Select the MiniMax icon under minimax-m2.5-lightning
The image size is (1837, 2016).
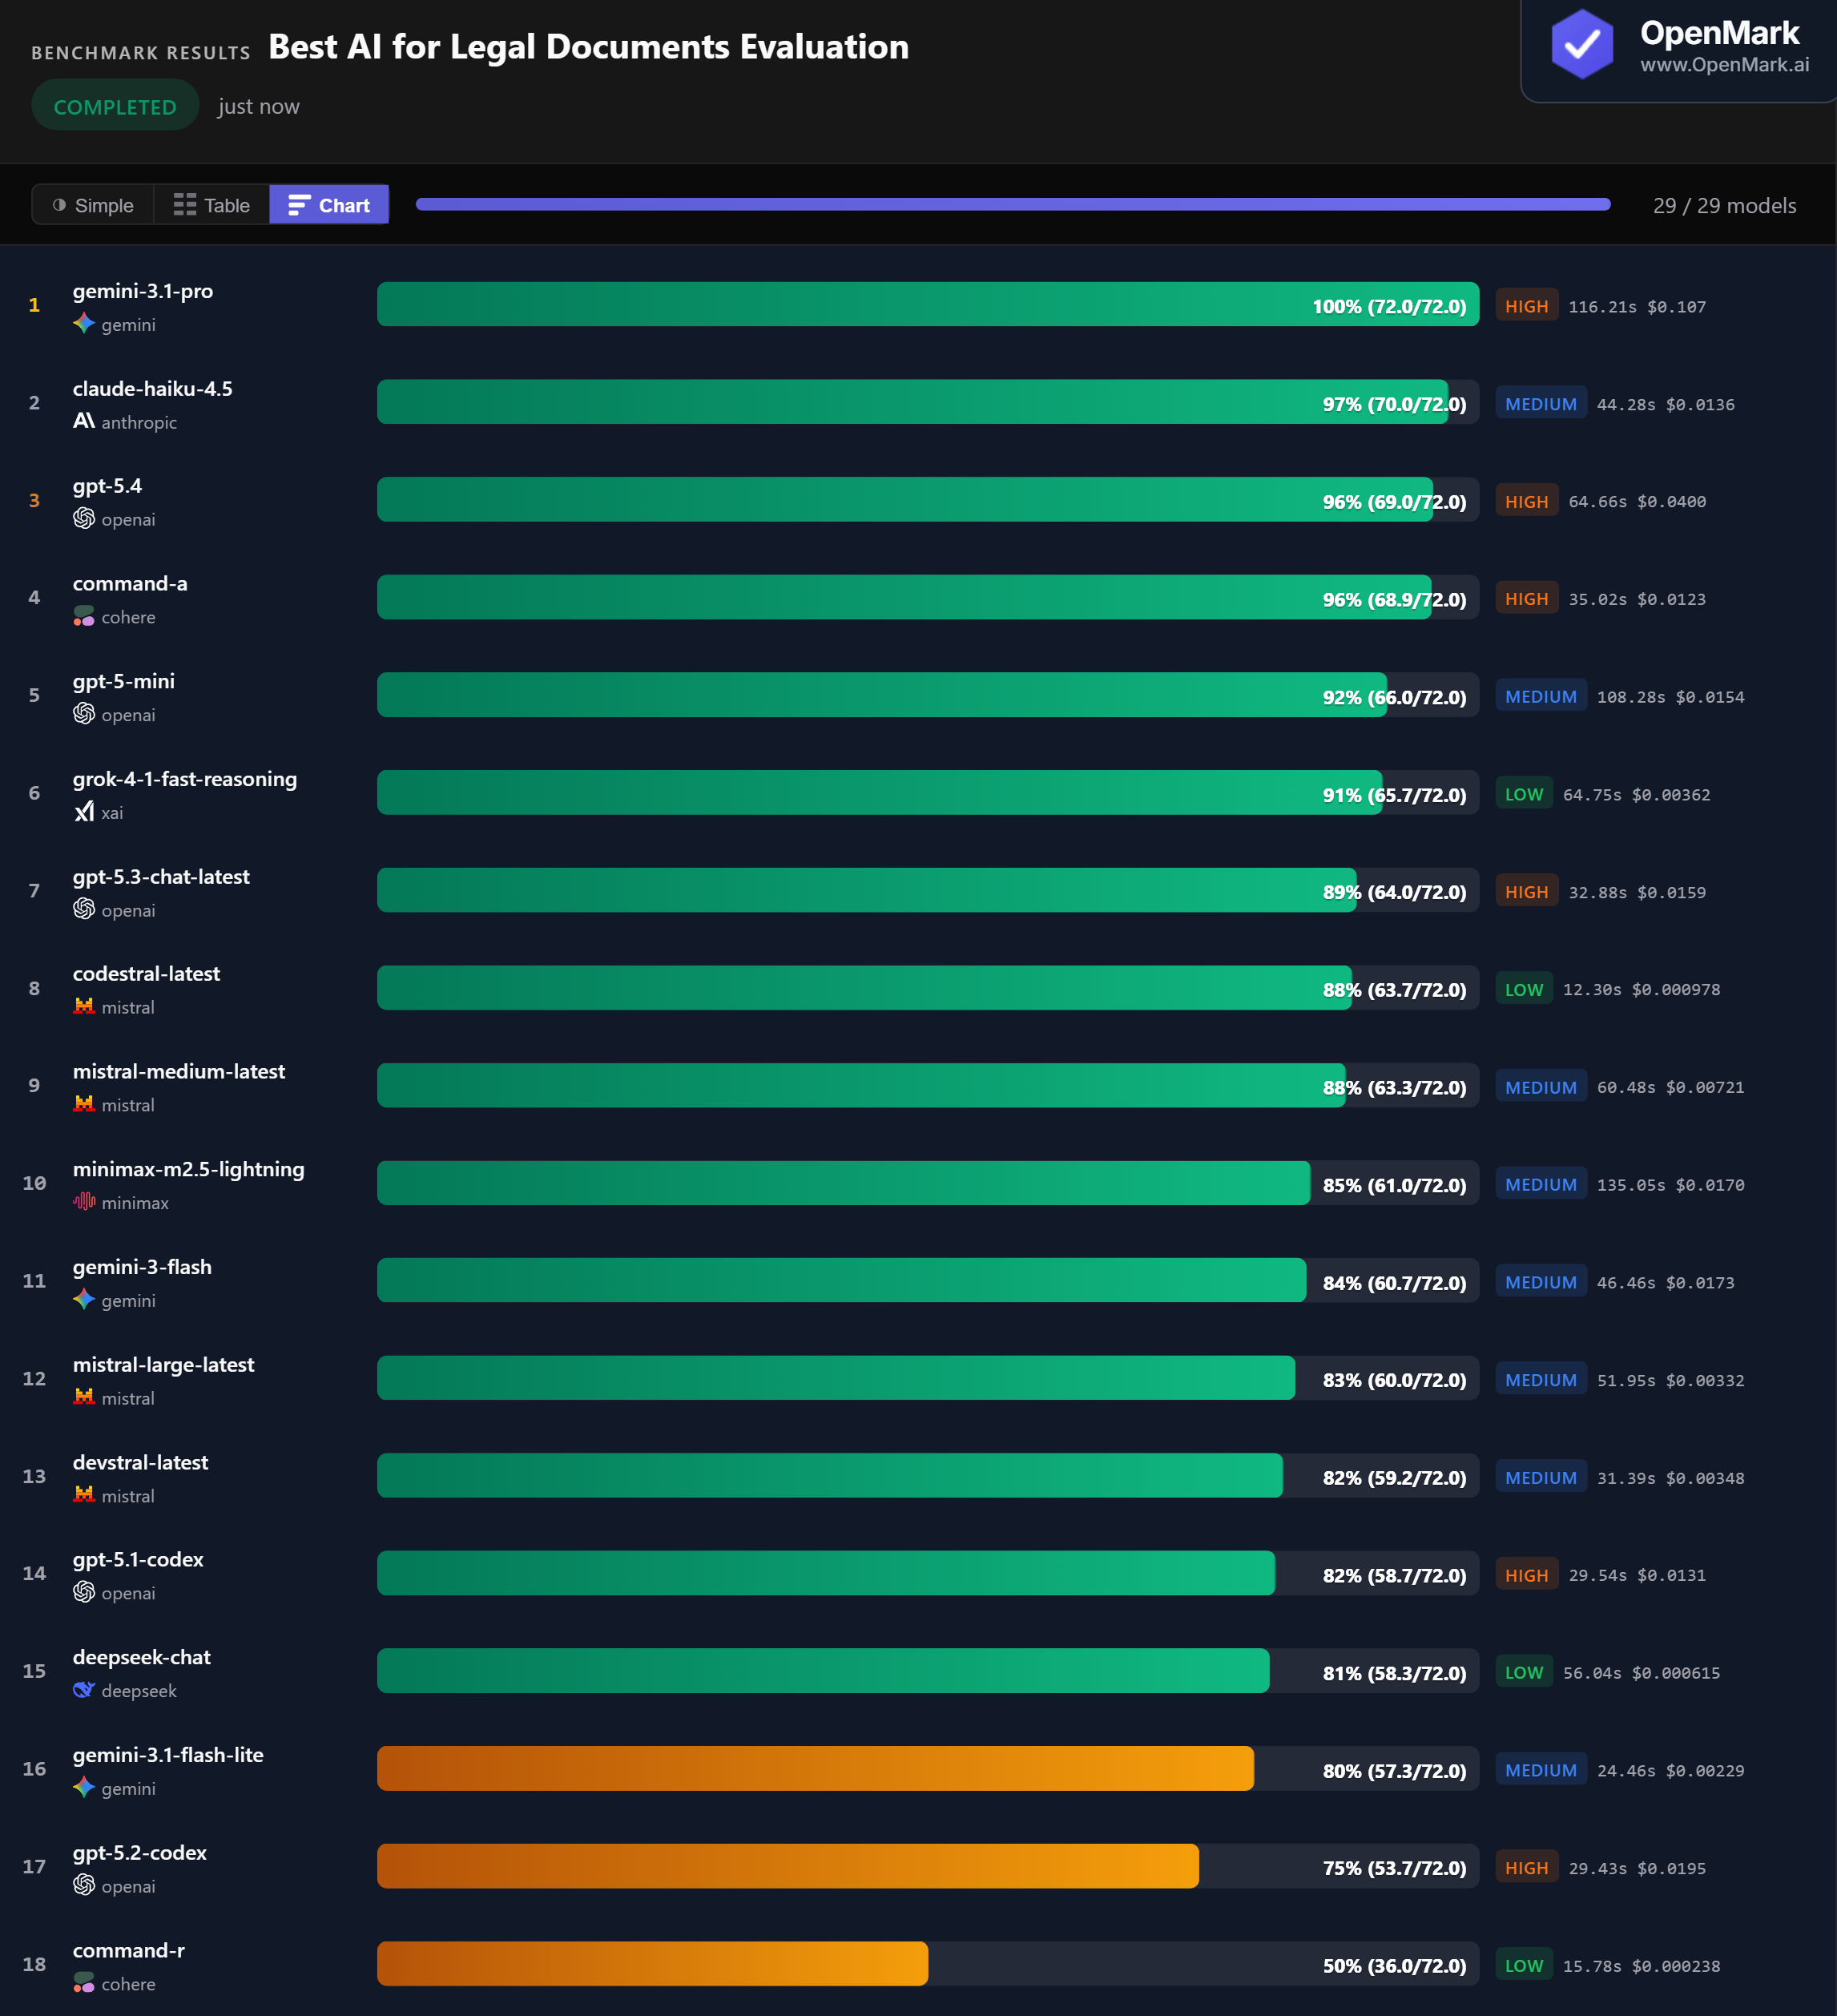86,1203
